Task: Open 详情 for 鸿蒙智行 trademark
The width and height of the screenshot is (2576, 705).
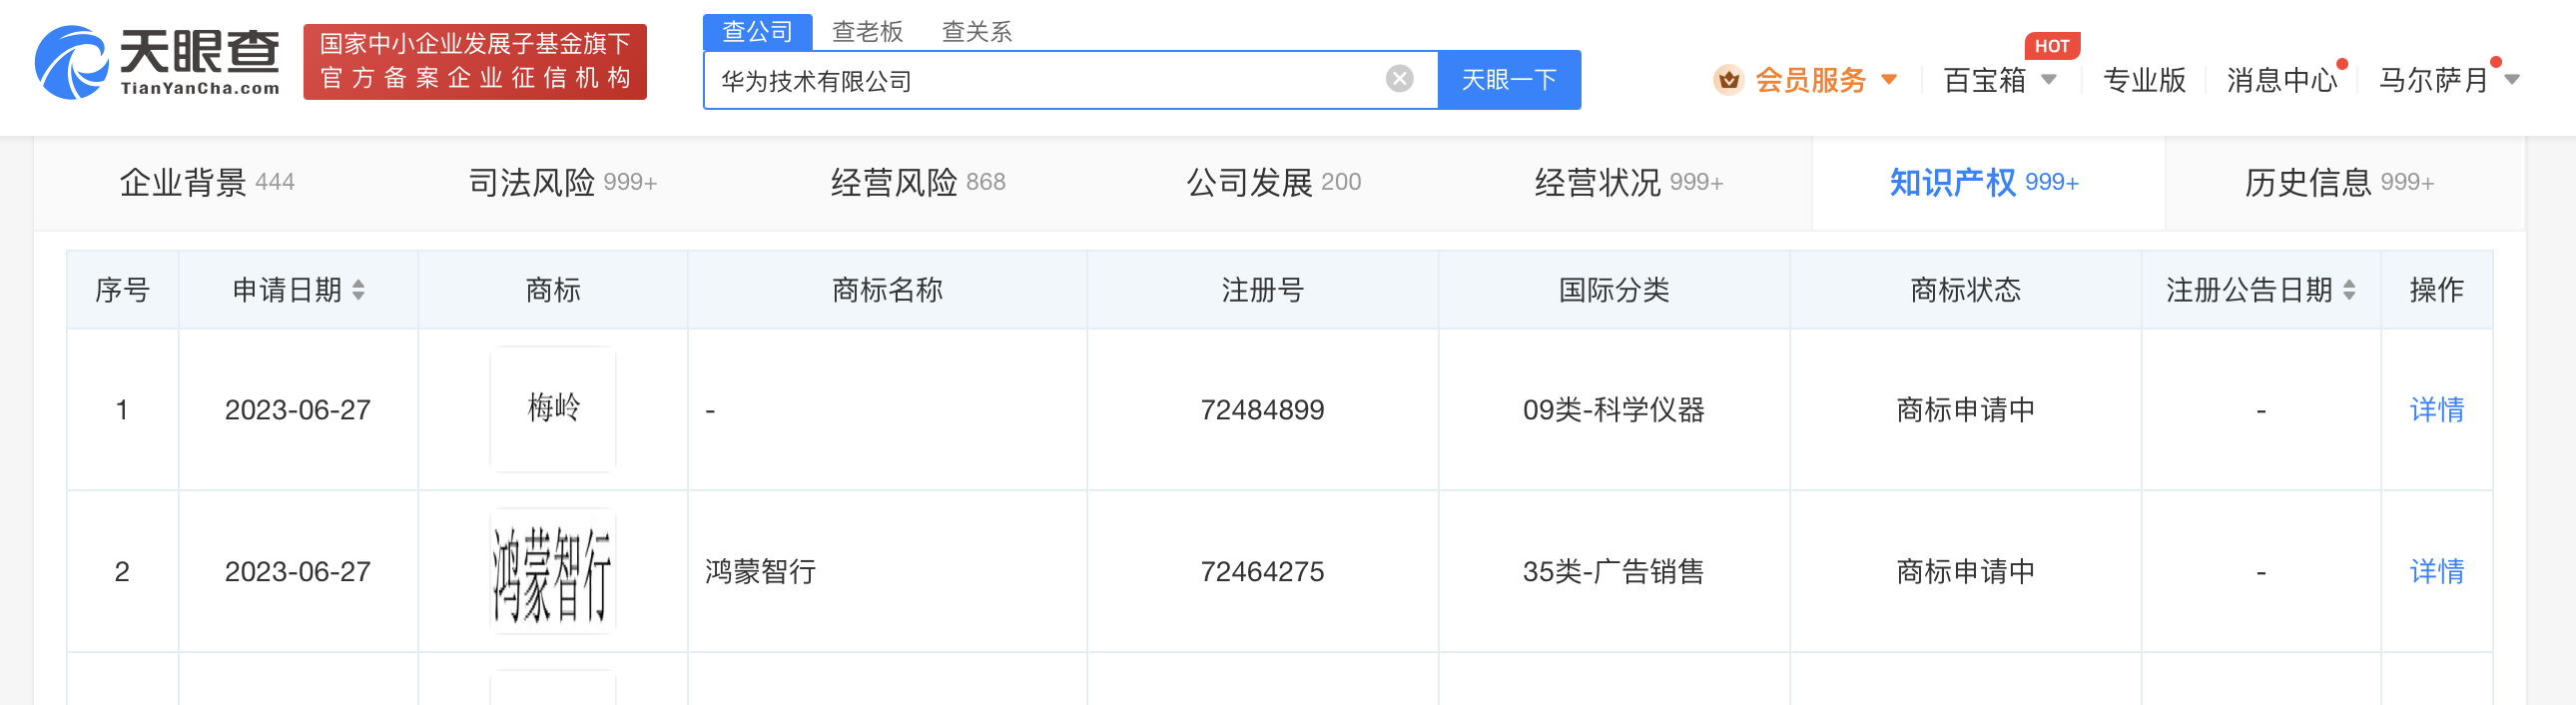Action: click(2436, 571)
